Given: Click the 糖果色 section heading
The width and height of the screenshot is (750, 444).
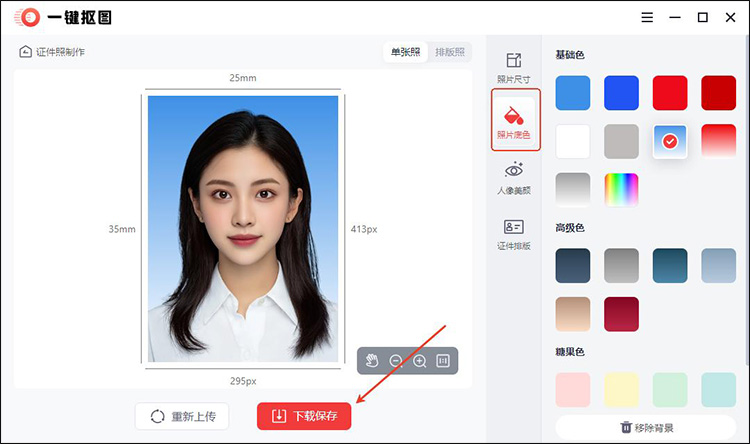Looking at the screenshot, I should click(x=570, y=352).
